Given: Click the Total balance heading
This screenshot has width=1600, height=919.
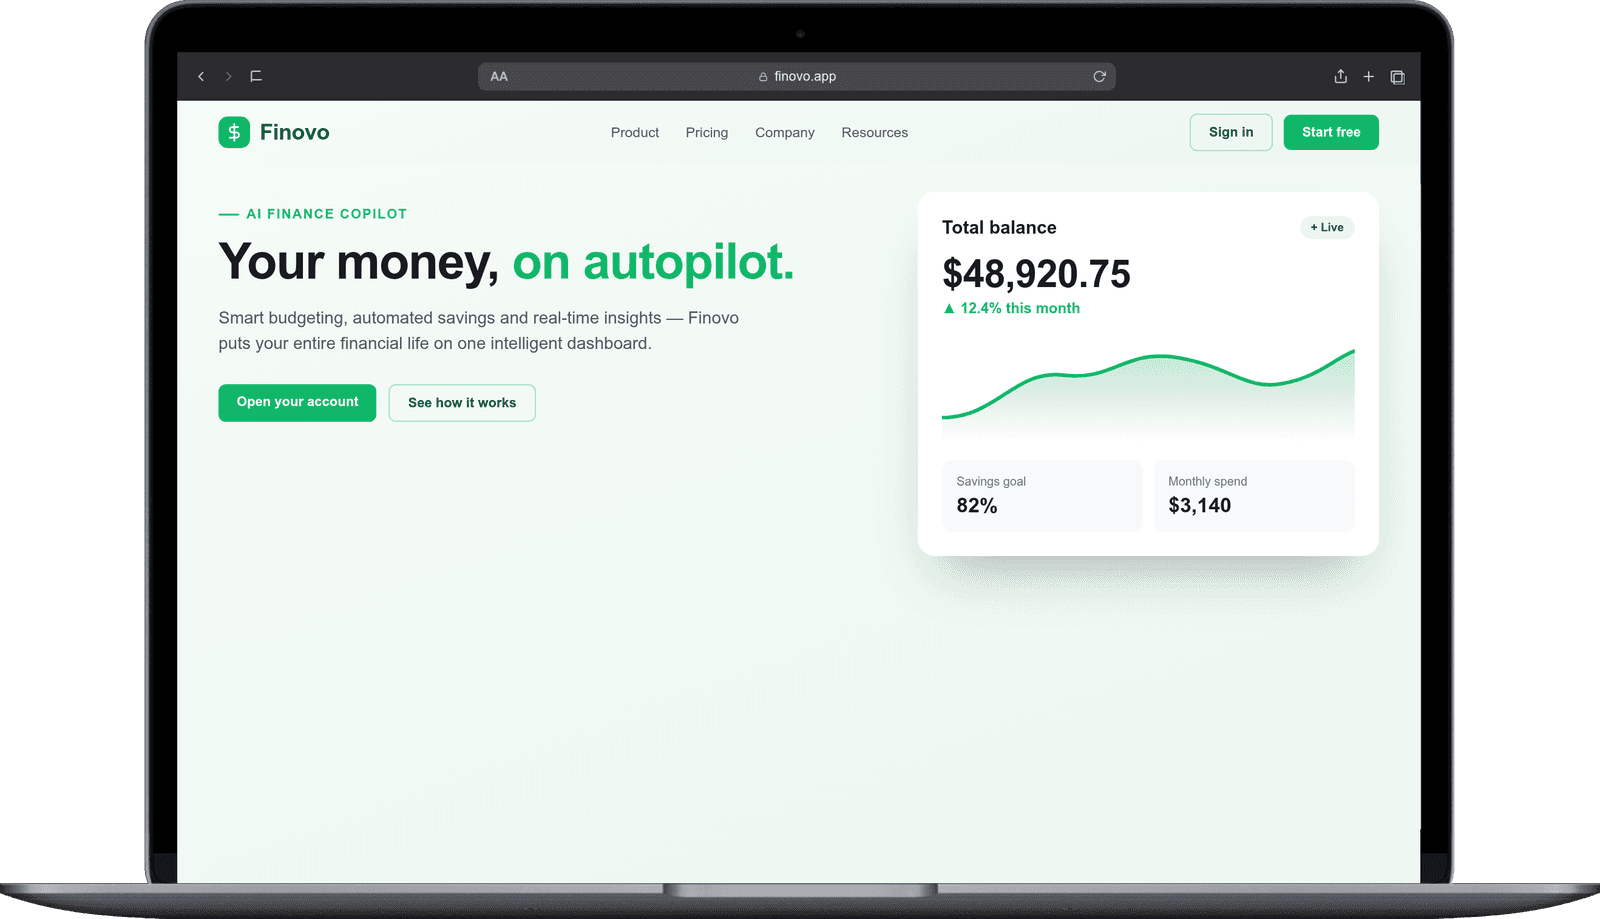Looking at the screenshot, I should (x=999, y=227).
